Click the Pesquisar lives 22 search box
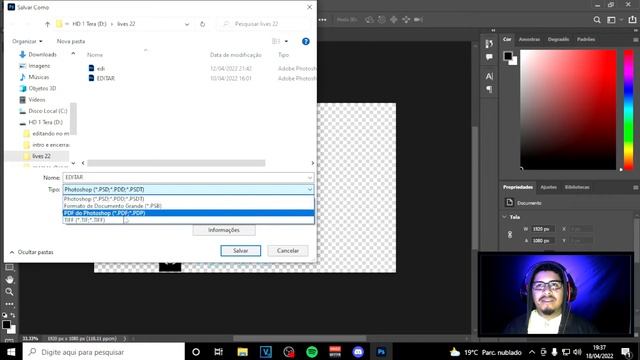 265,24
